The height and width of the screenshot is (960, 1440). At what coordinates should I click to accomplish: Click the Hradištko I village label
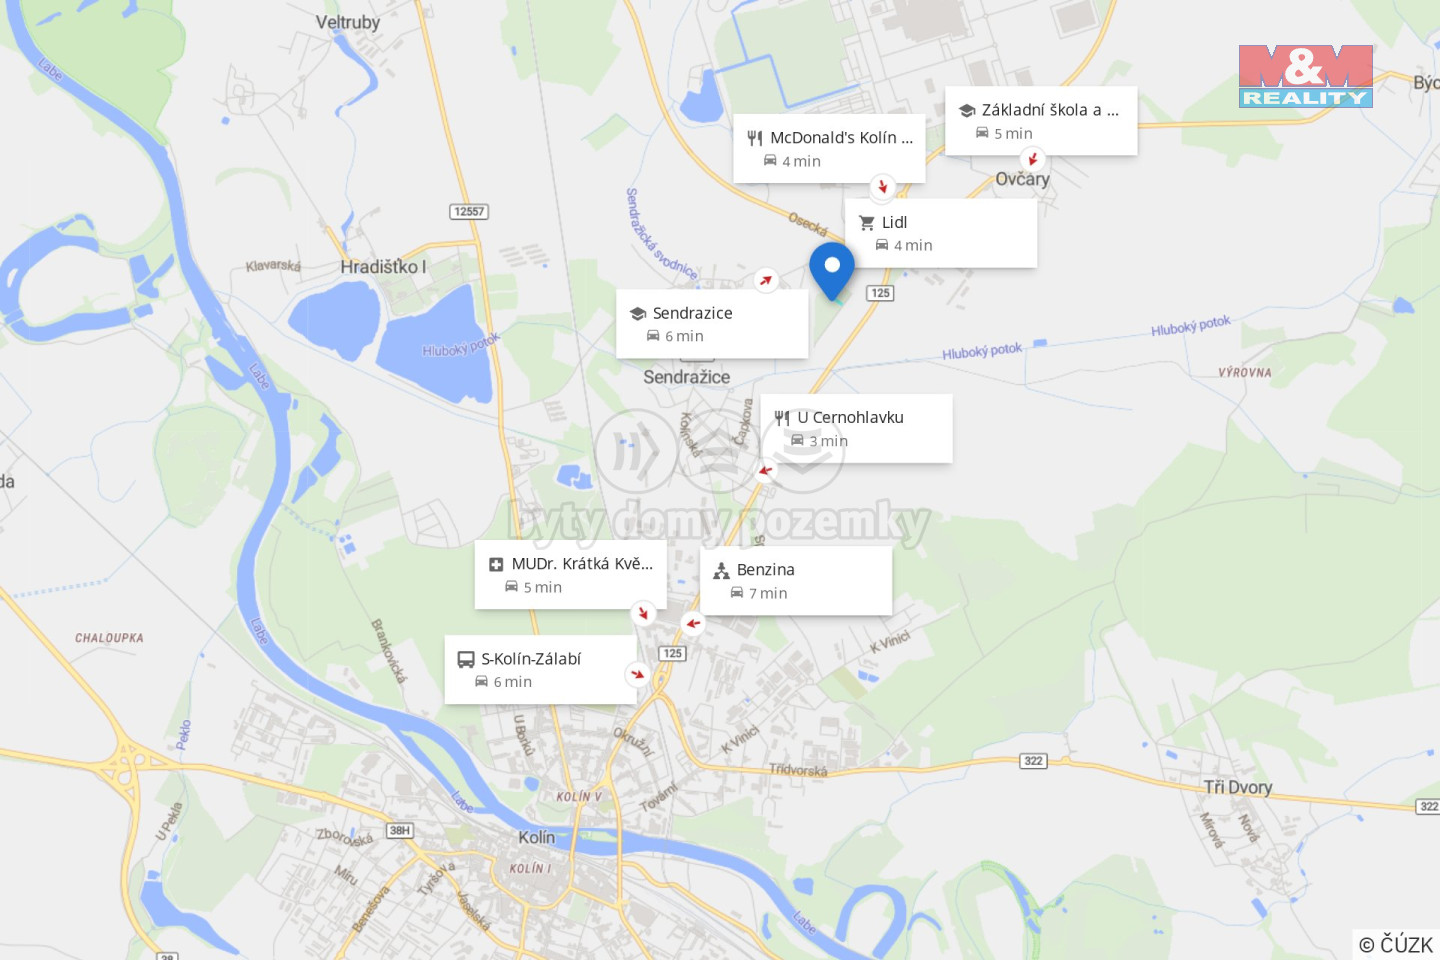(x=383, y=267)
